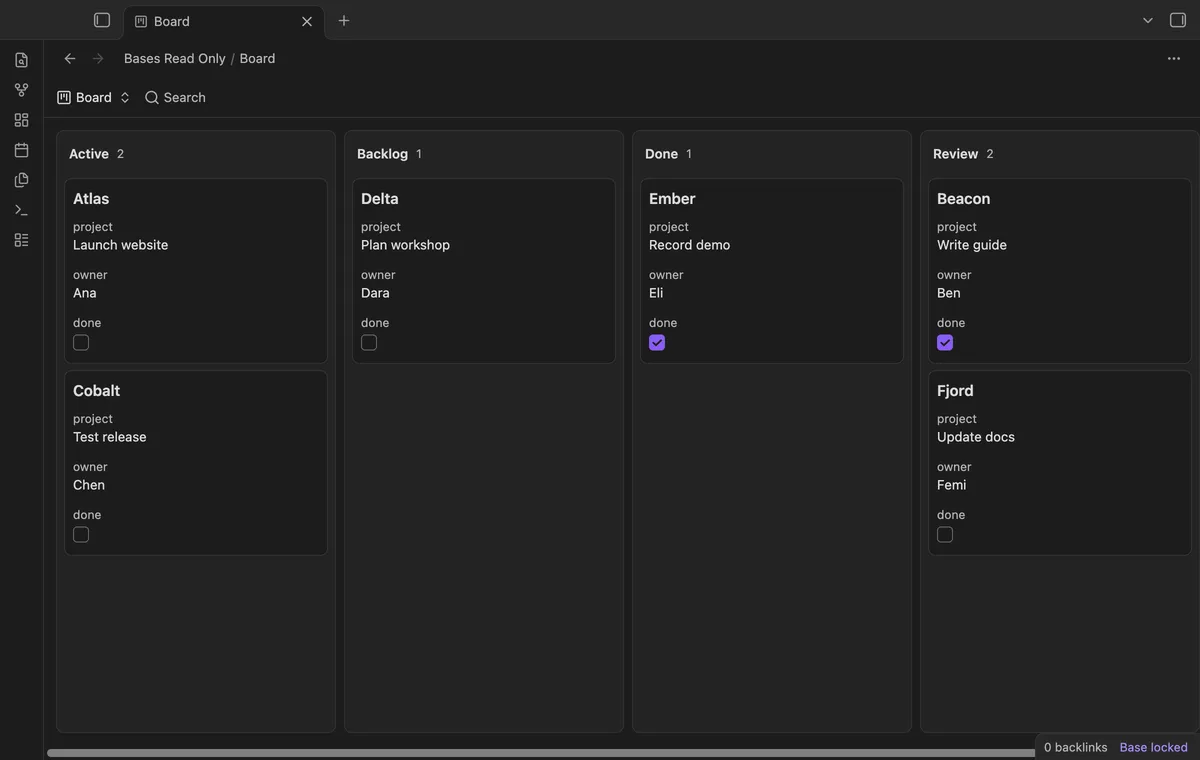This screenshot has height=760, width=1200.
Task: Open quick switcher icon in ribbon
Action: pyautogui.click(x=22, y=60)
